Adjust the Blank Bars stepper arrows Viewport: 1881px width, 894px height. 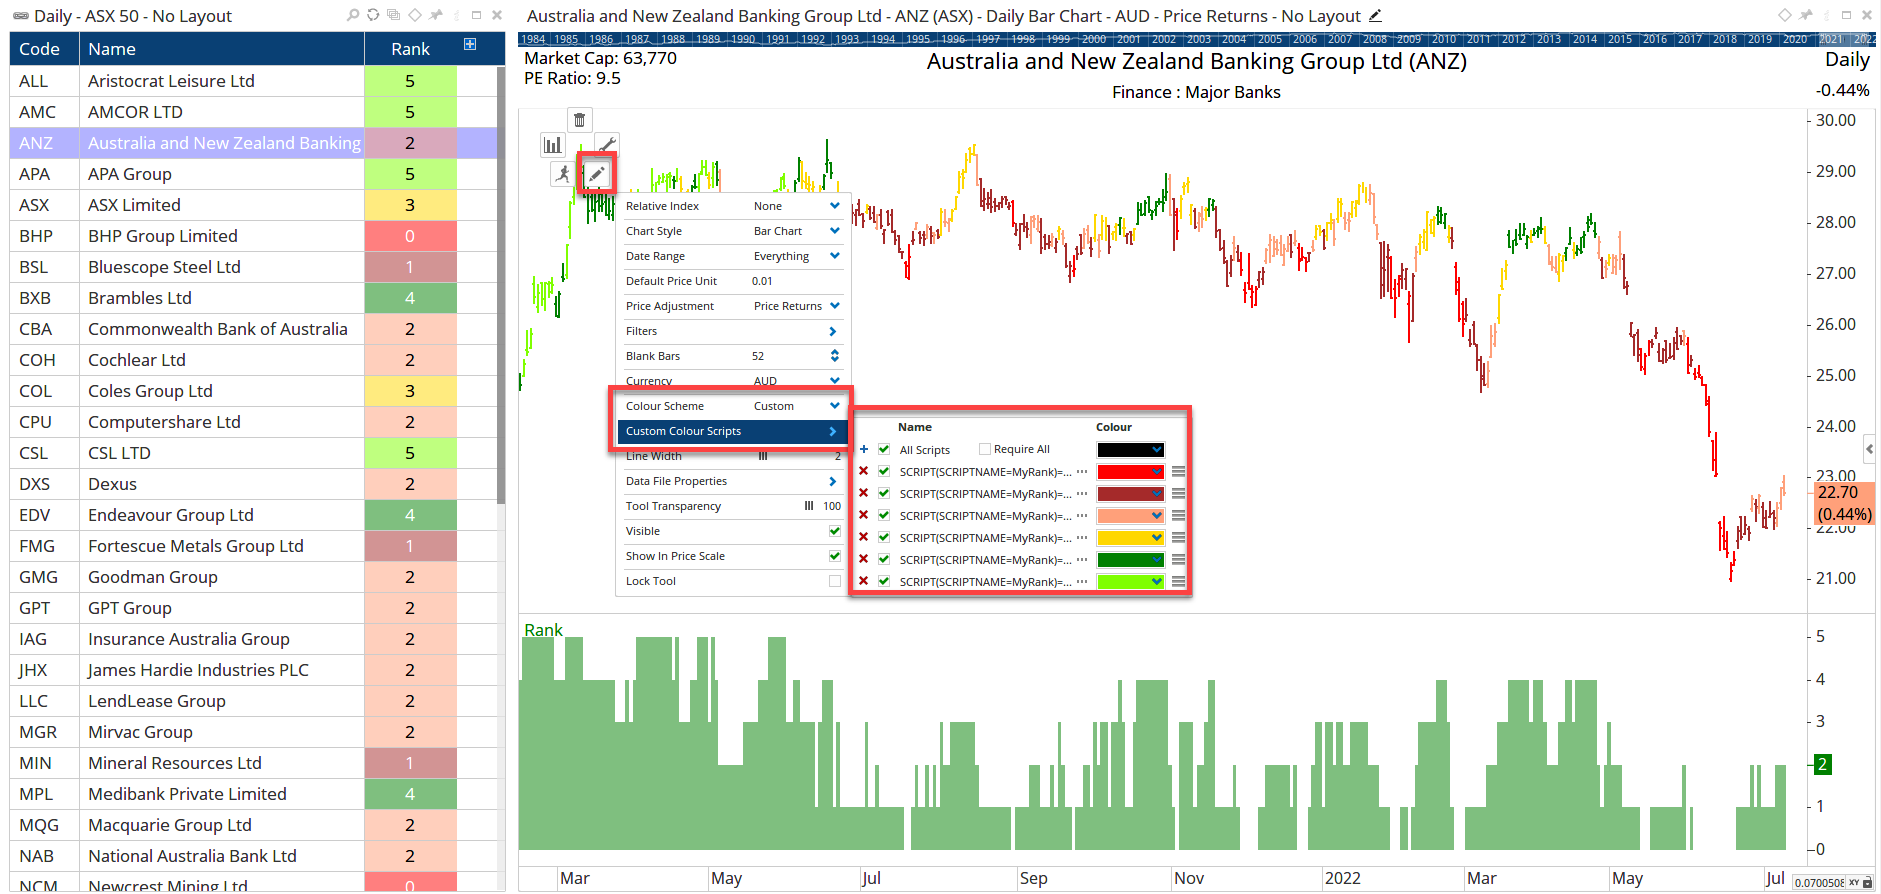835,356
